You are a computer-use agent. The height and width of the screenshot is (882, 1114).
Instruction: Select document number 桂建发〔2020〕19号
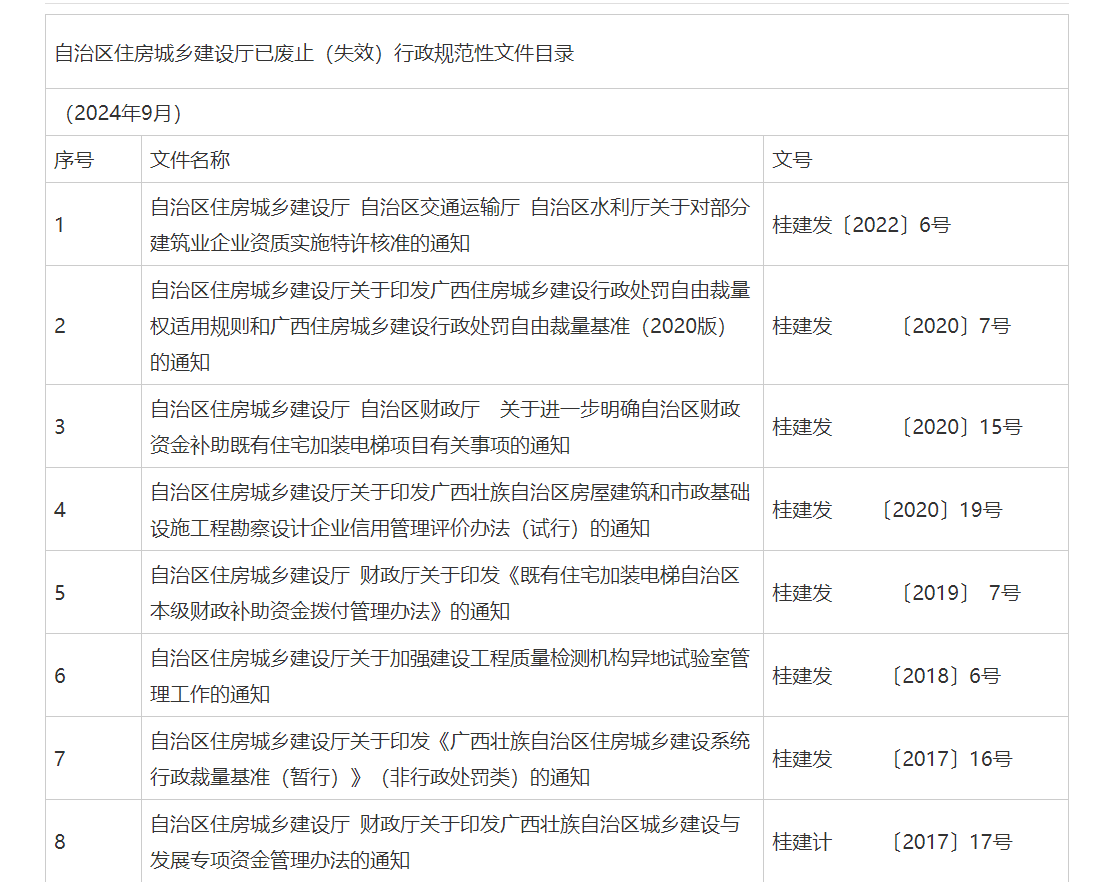coord(887,510)
